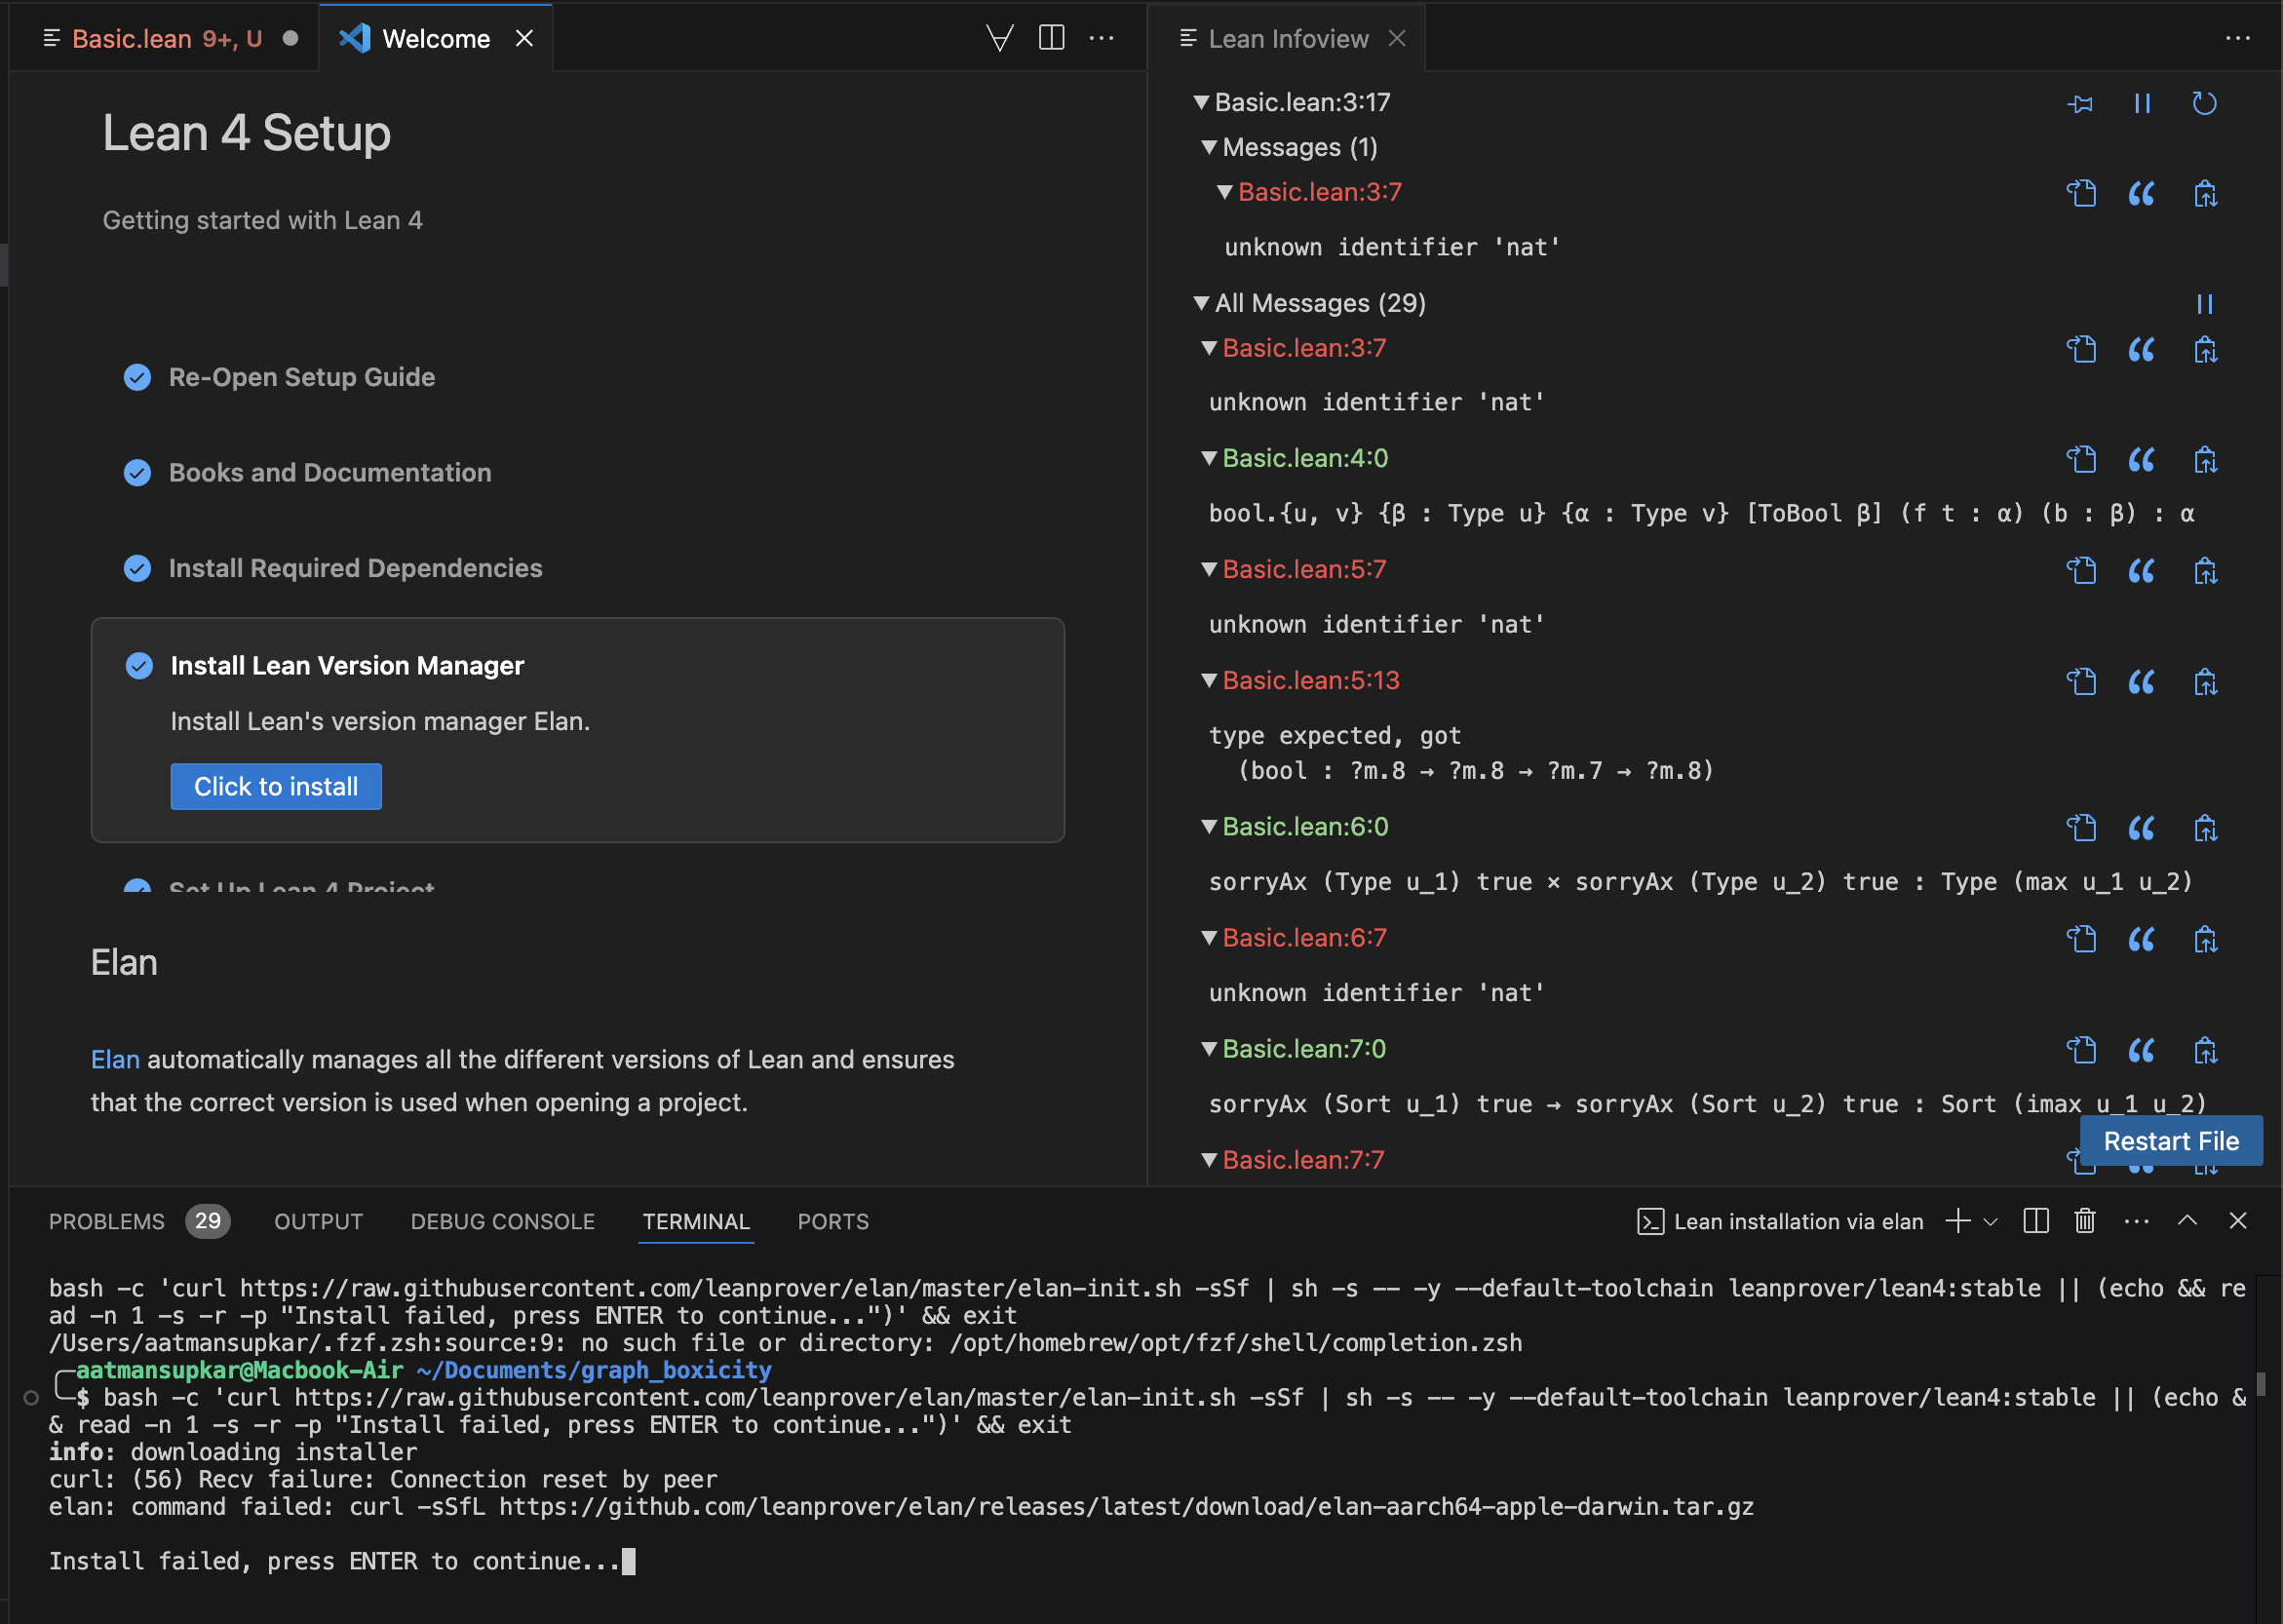Go to source for Messages Basic.lean:3:7 entry

2081,193
